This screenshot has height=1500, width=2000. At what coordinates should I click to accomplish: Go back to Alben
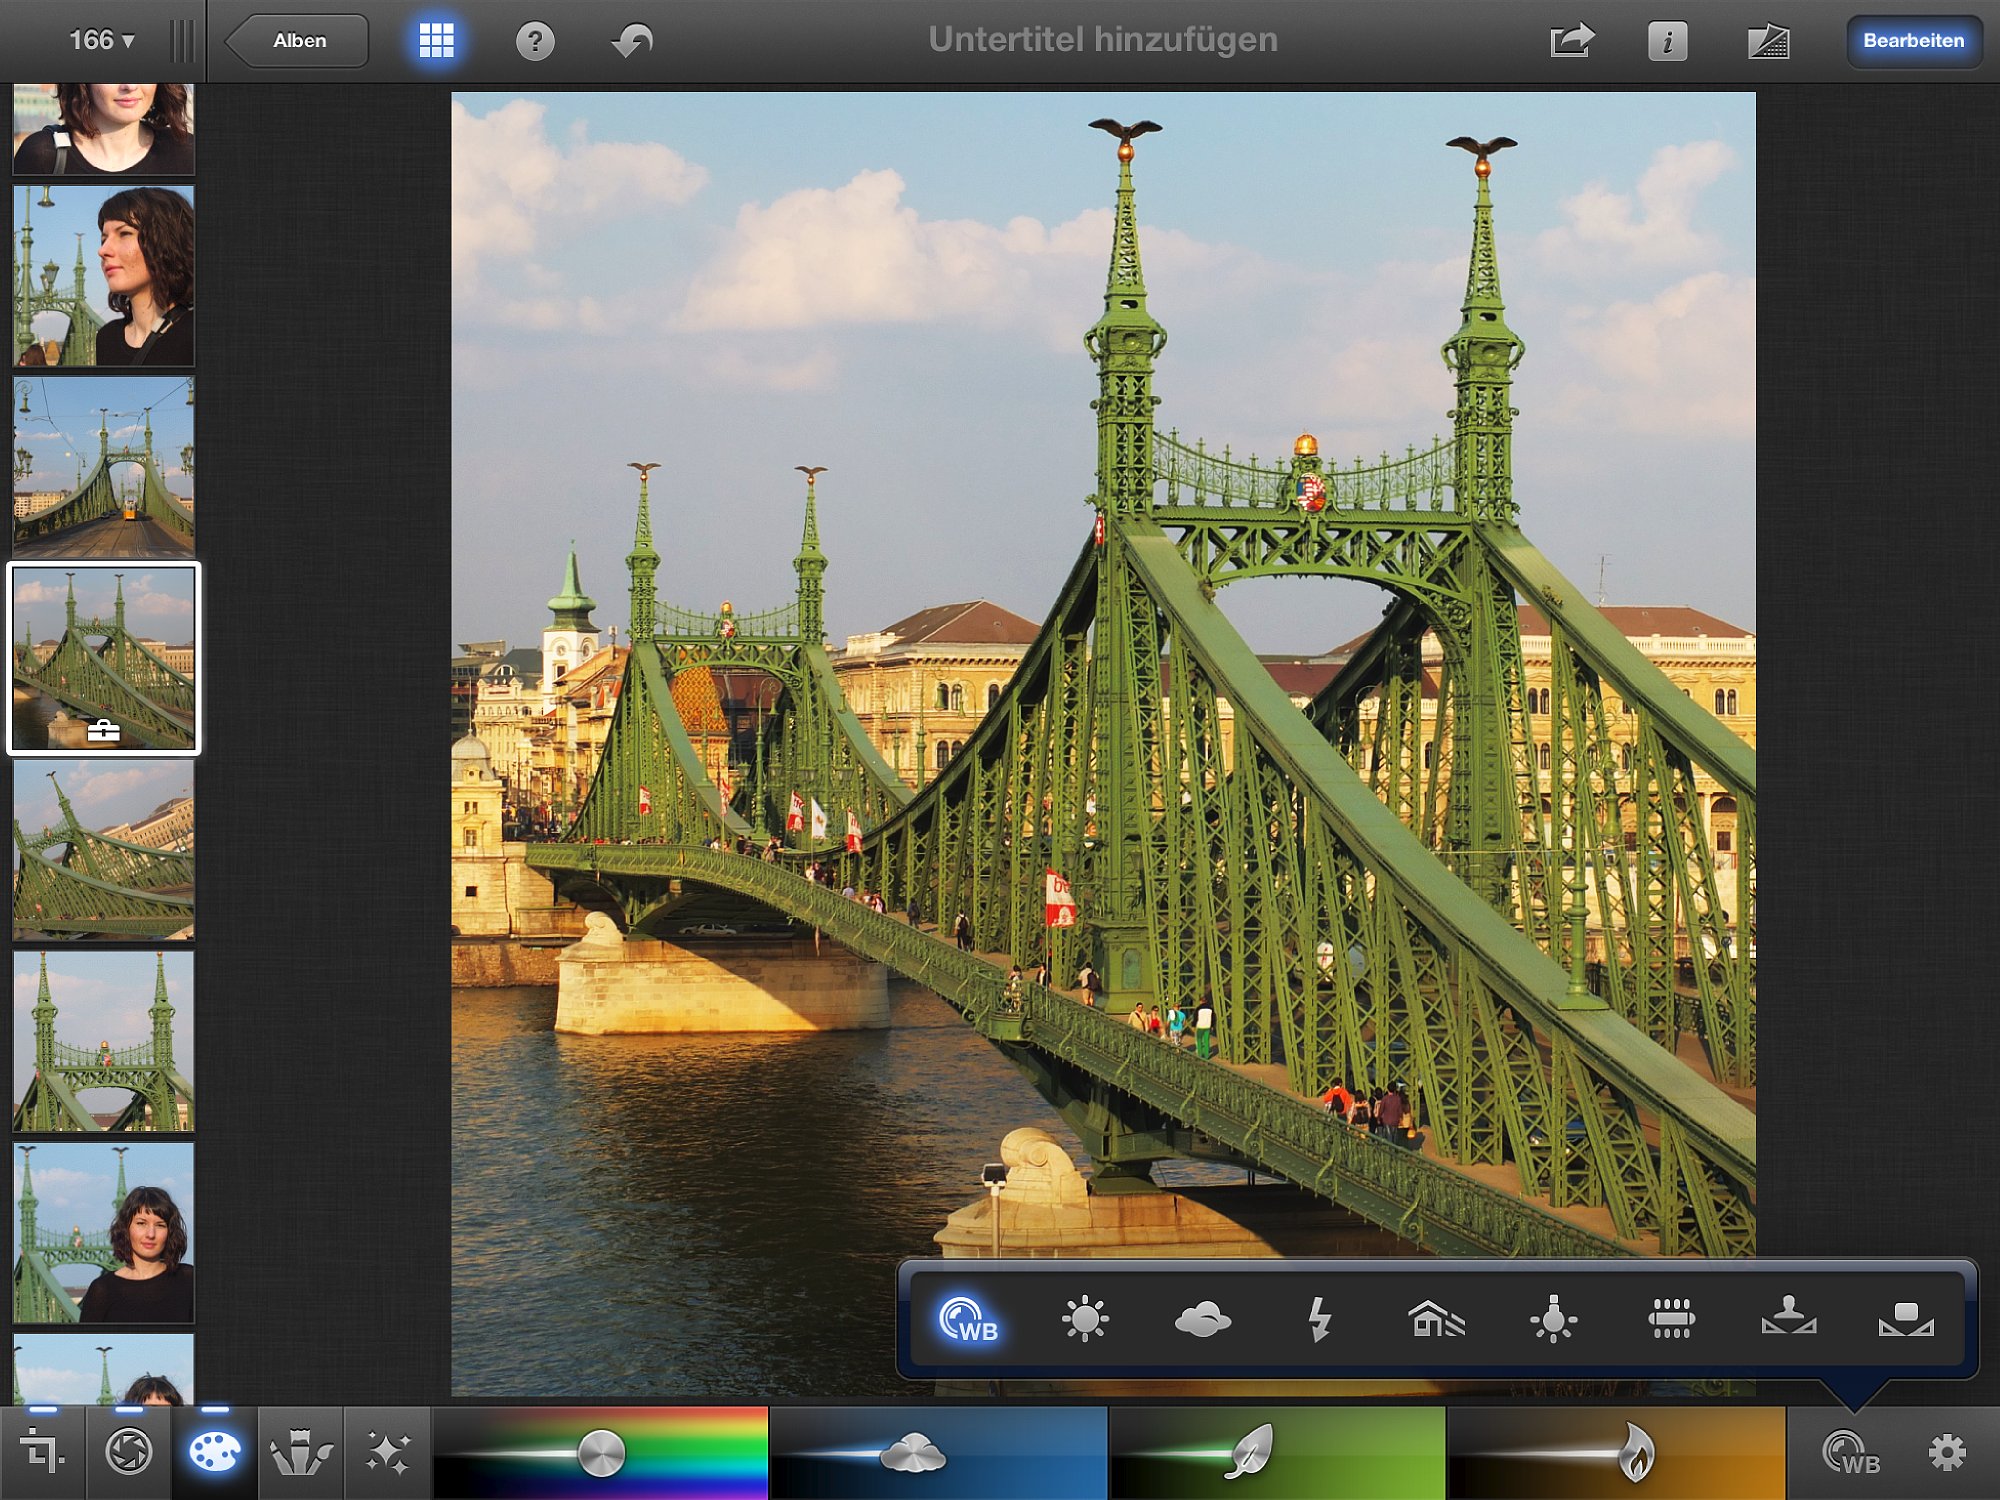coord(297,41)
